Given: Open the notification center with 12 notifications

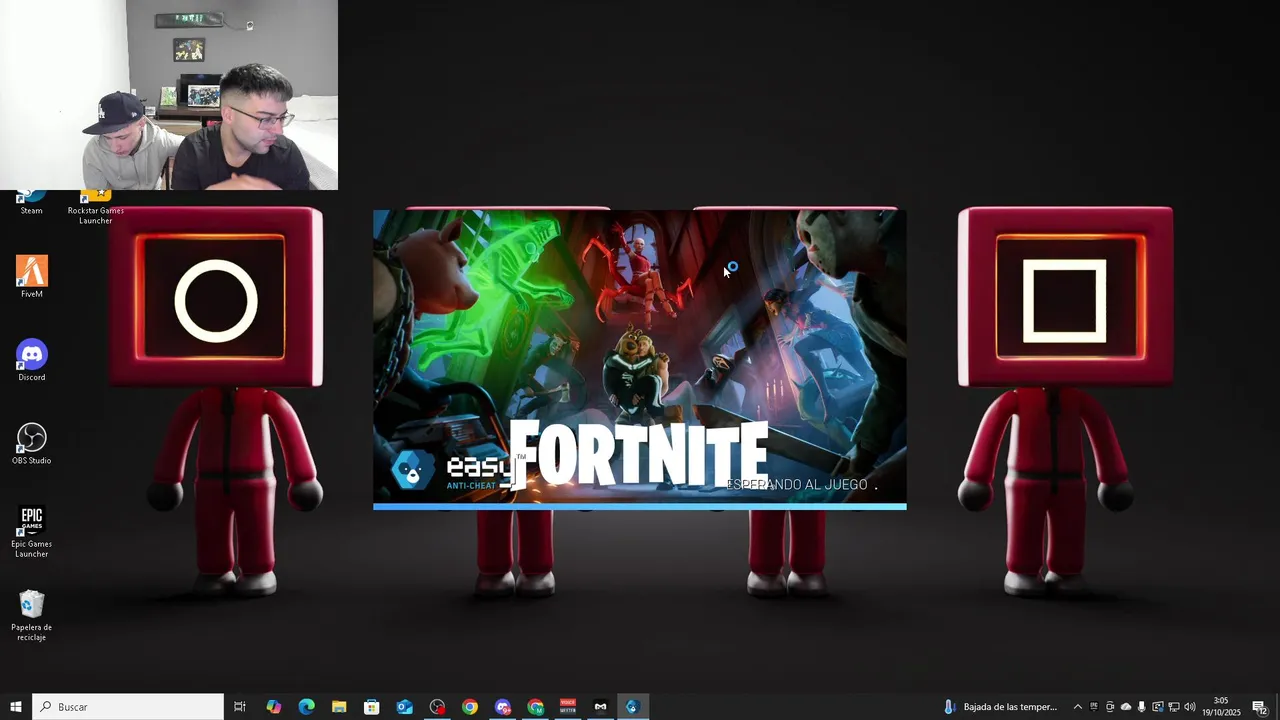Looking at the screenshot, I should tap(1260, 707).
